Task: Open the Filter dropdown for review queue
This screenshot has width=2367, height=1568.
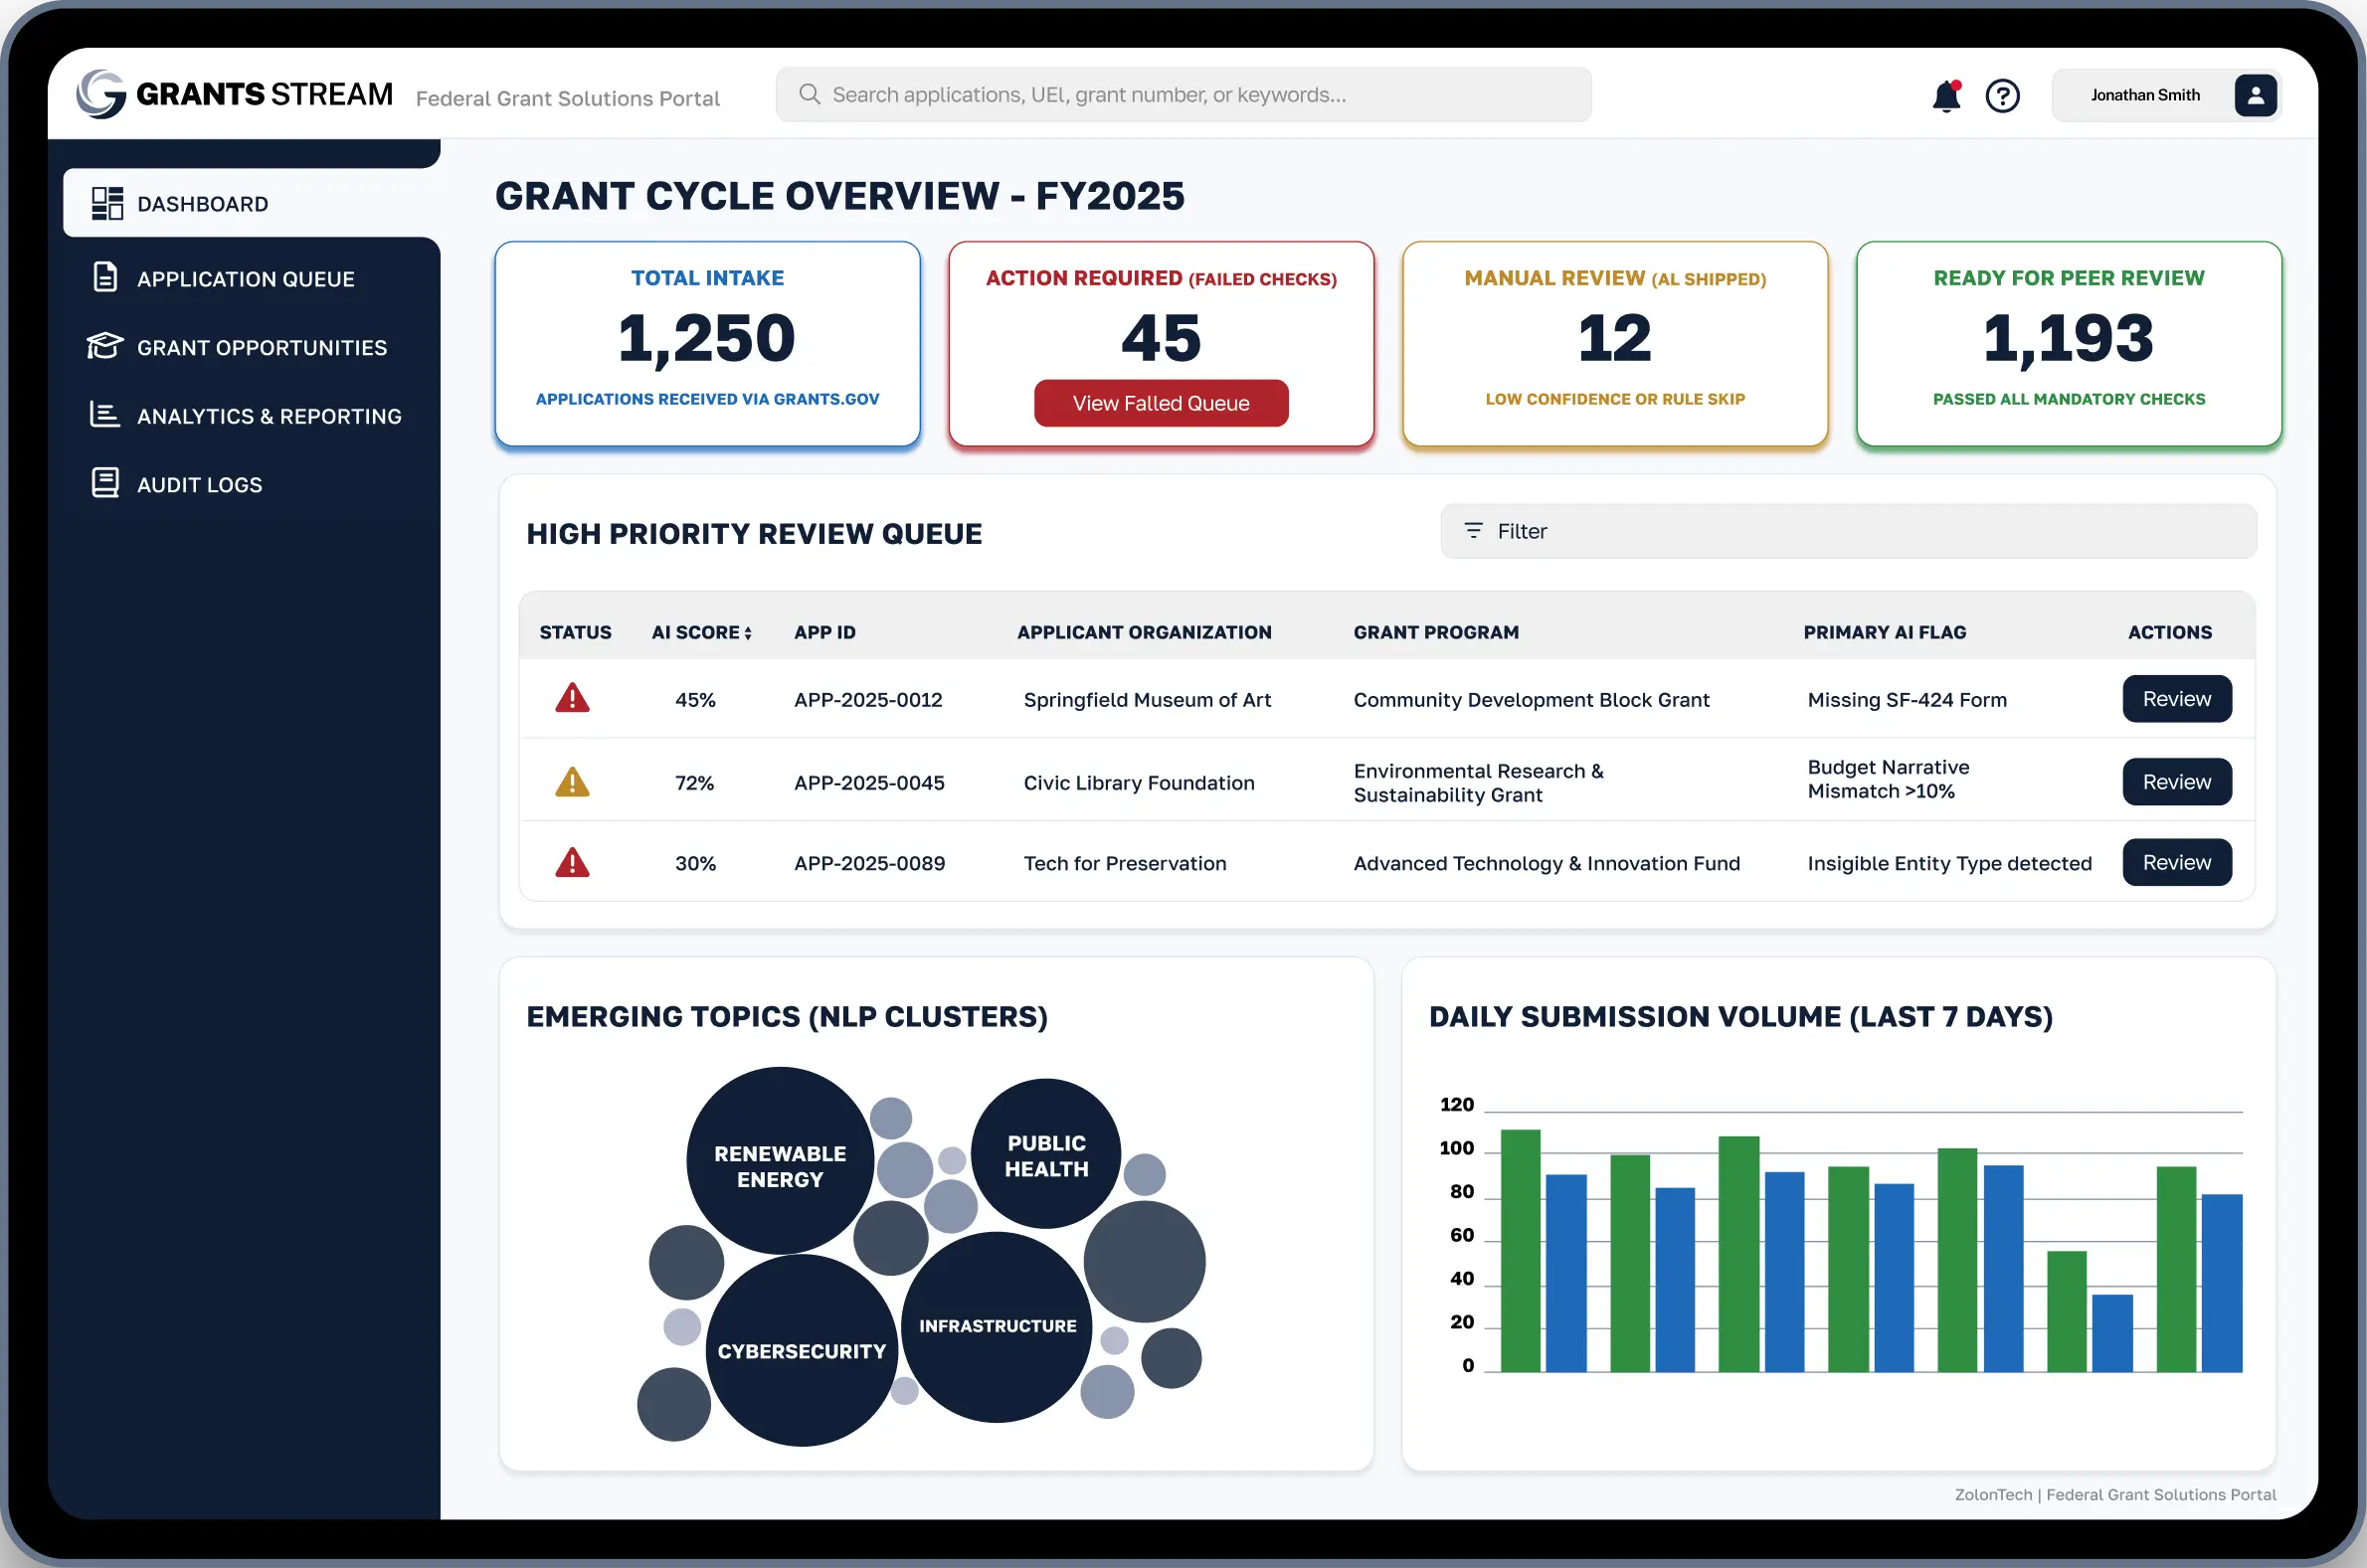Action: click(1847, 531)
